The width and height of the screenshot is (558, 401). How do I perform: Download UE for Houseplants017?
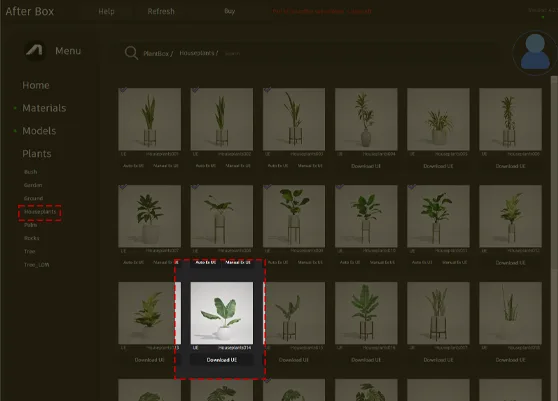438,360
